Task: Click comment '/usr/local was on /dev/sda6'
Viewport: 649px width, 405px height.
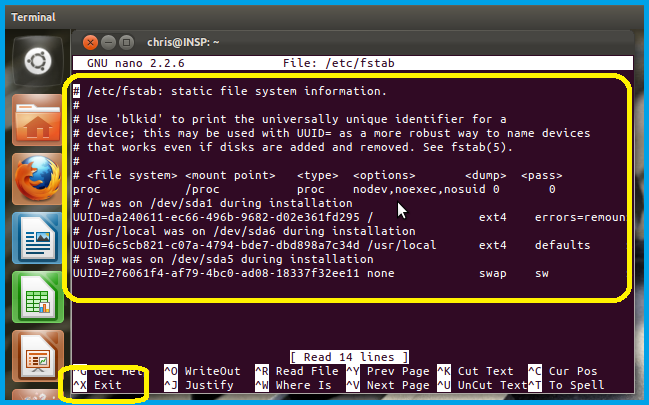Action: point(244,231)
